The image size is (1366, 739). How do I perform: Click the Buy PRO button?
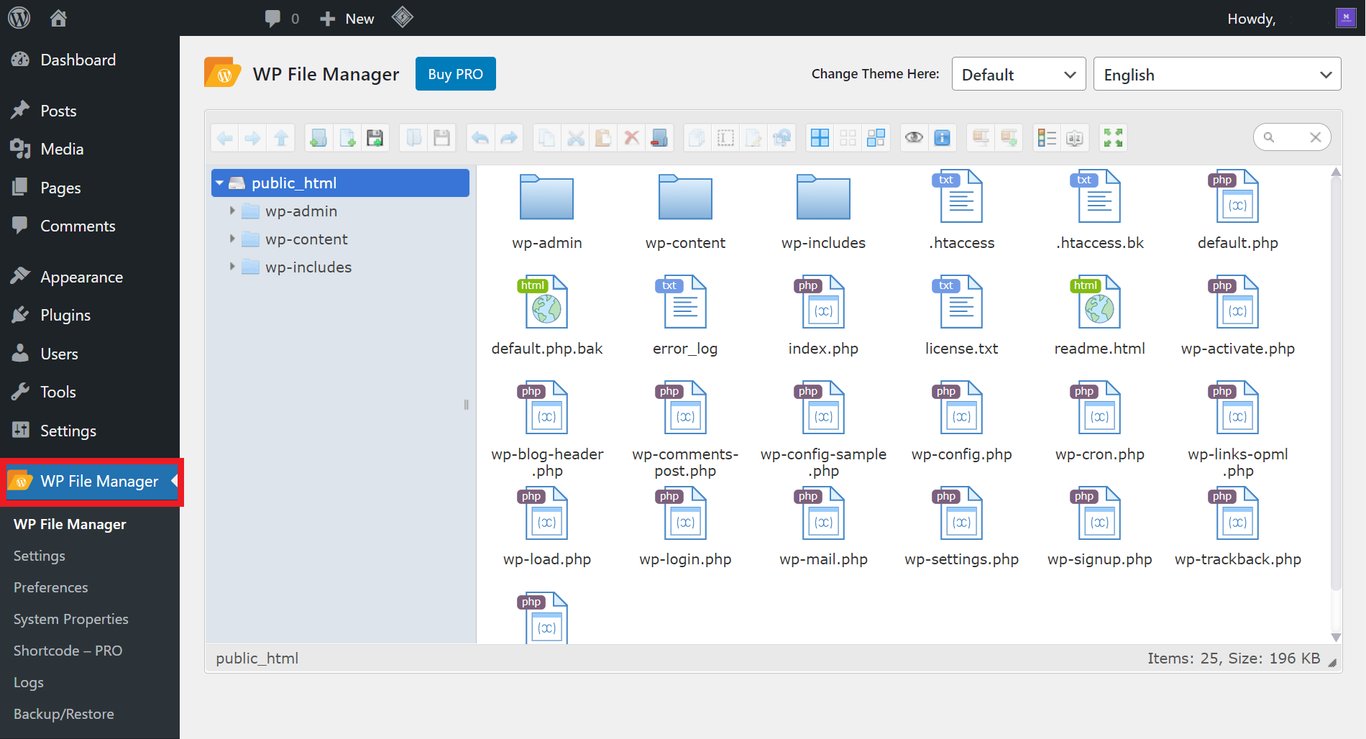click(455, 73)
